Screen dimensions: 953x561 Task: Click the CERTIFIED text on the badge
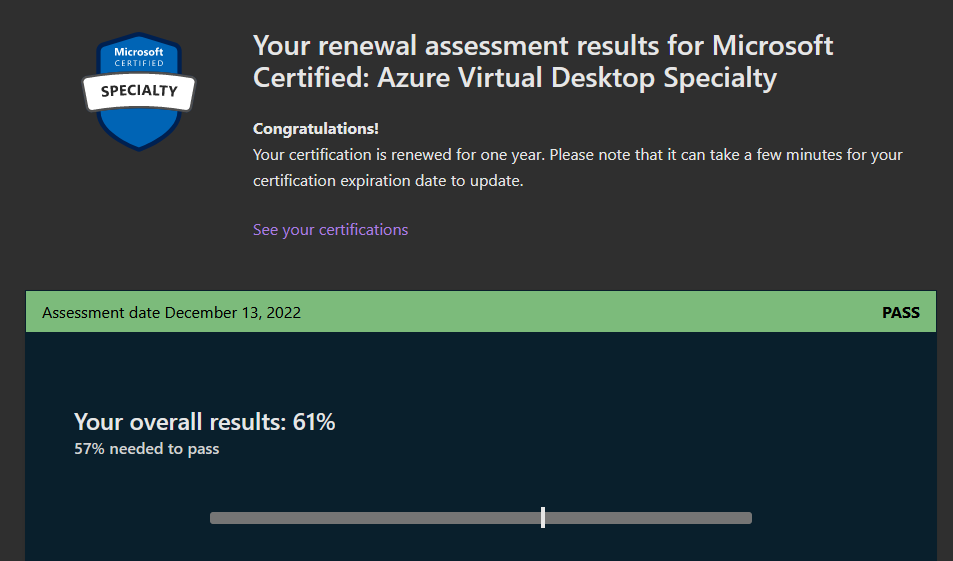[x=139, y=63]
